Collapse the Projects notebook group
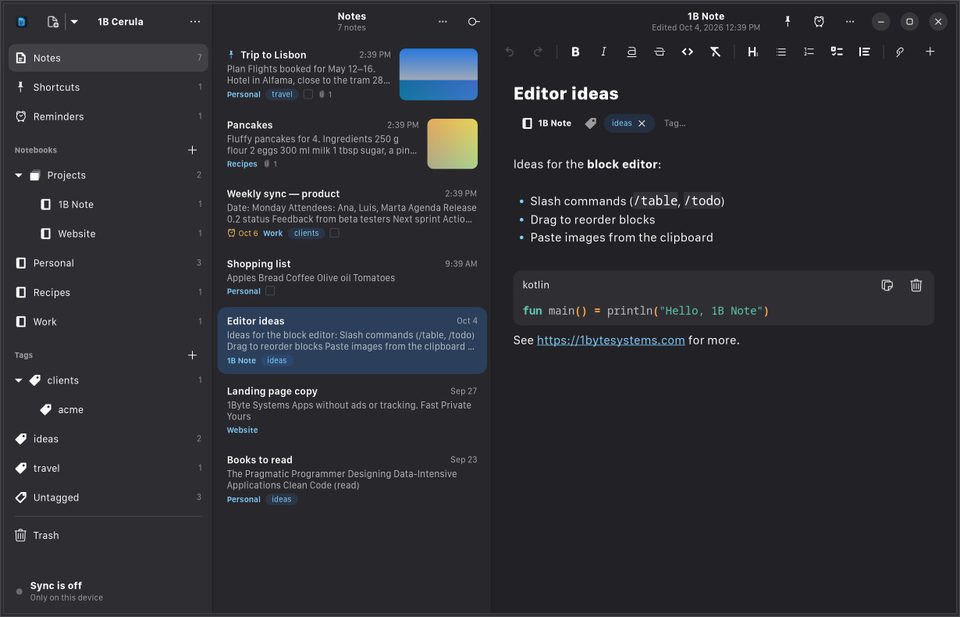 (x=18, y=176)
